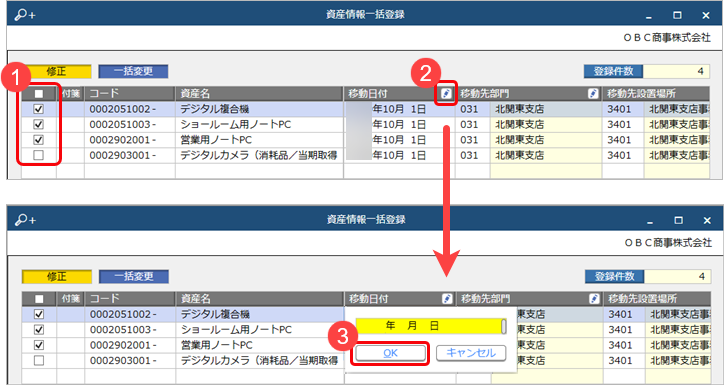The width and height of the screenshot is (724, 385).
Task: Uncheck デジタル複合機 row checkbox in lower window
Action: (x=39, y=314)
